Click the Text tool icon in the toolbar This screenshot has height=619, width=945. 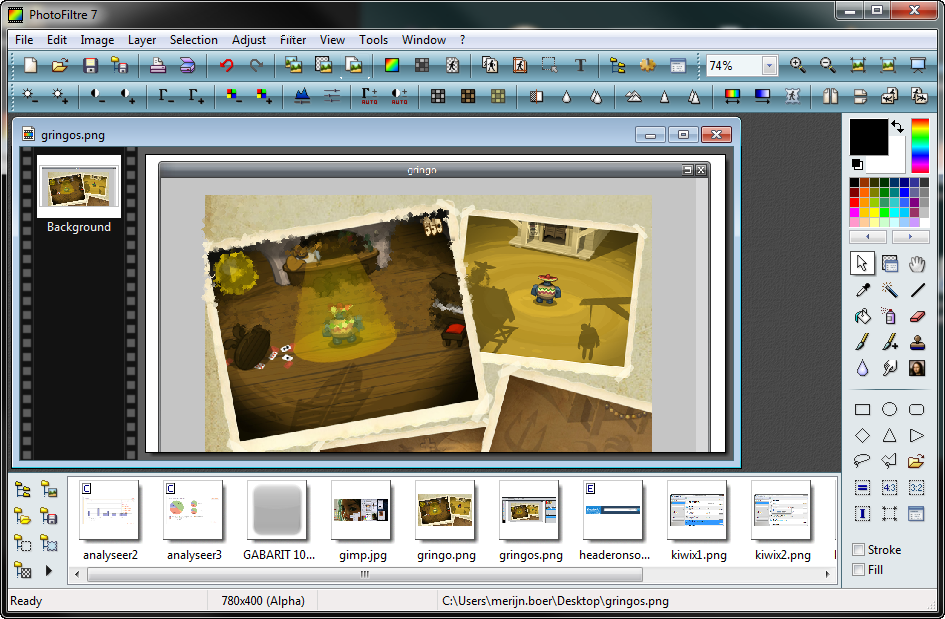[580, 66]
